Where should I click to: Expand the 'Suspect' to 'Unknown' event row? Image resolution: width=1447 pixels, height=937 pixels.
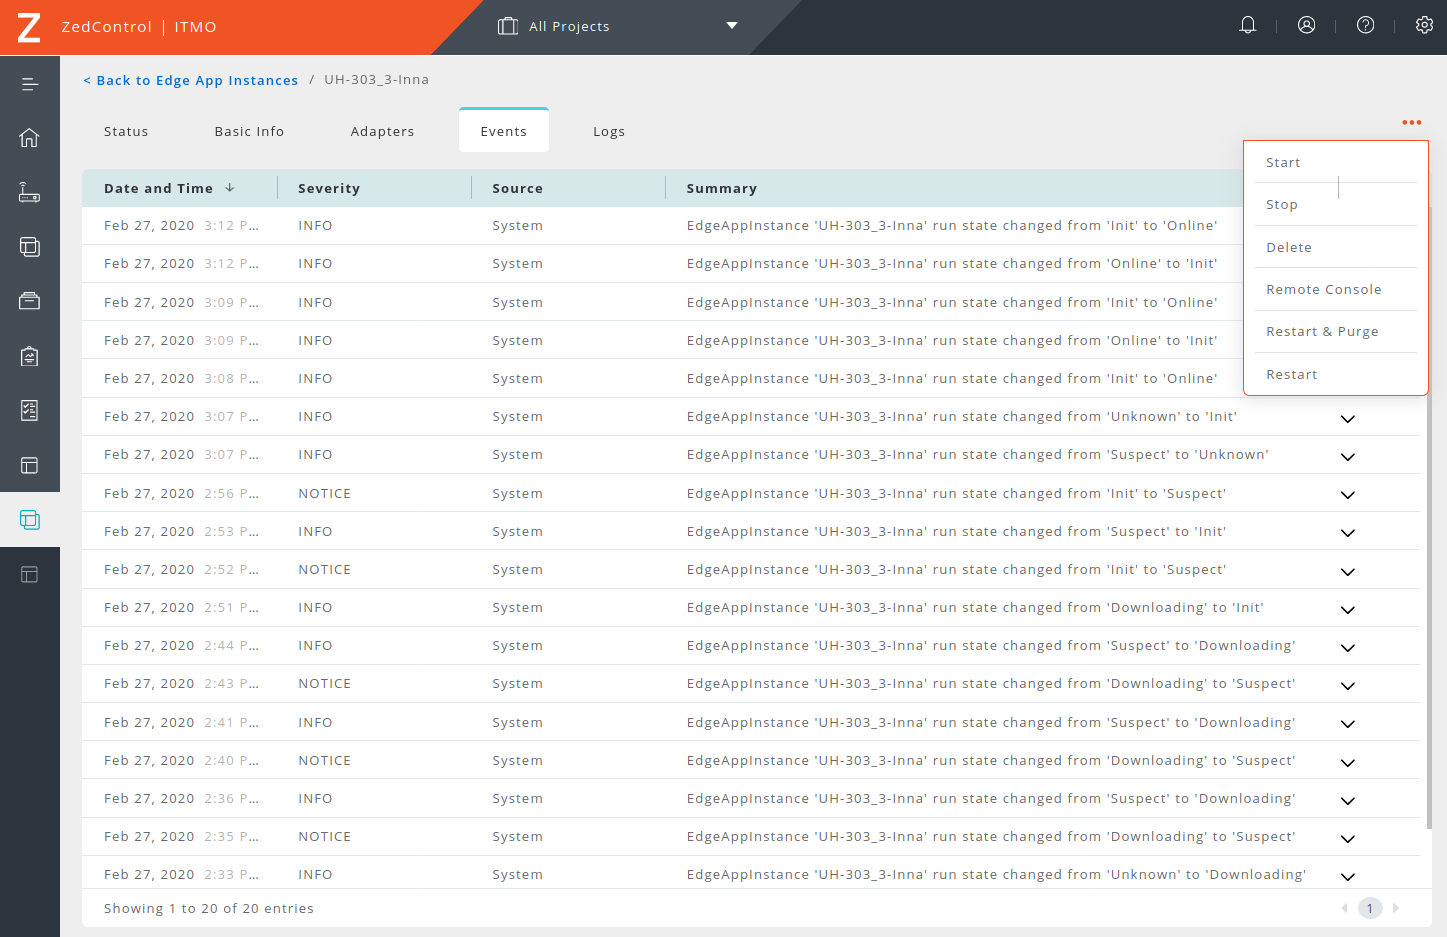1347,457
